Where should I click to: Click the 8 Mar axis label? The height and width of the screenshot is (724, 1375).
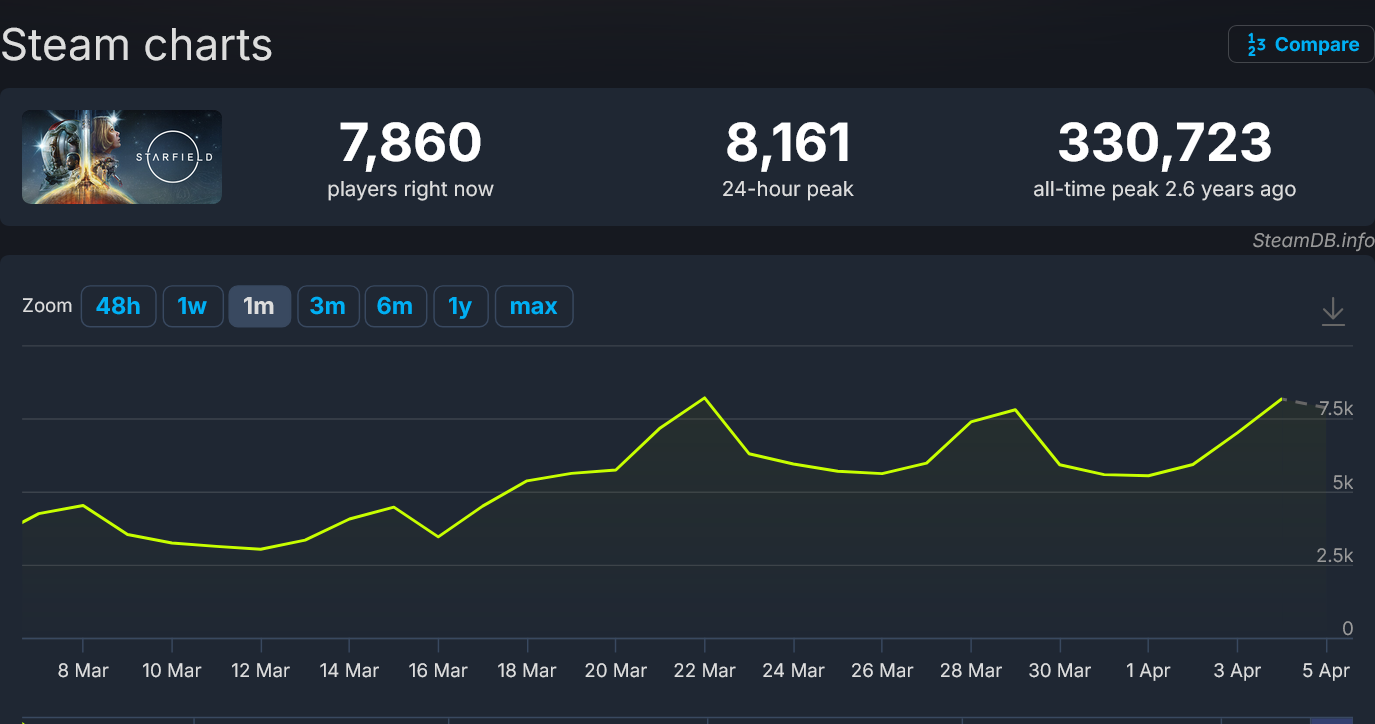83,671
